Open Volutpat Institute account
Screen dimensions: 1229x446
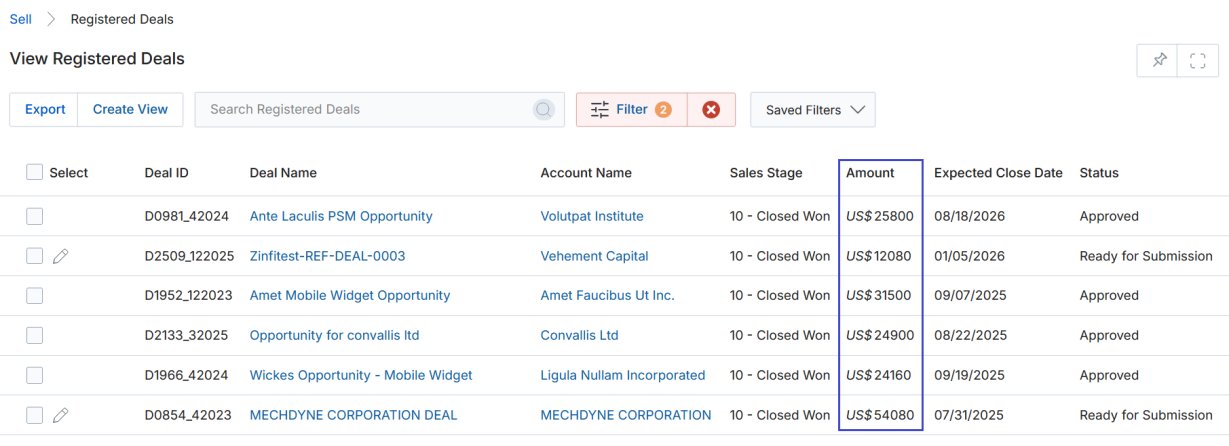[592, 216]
